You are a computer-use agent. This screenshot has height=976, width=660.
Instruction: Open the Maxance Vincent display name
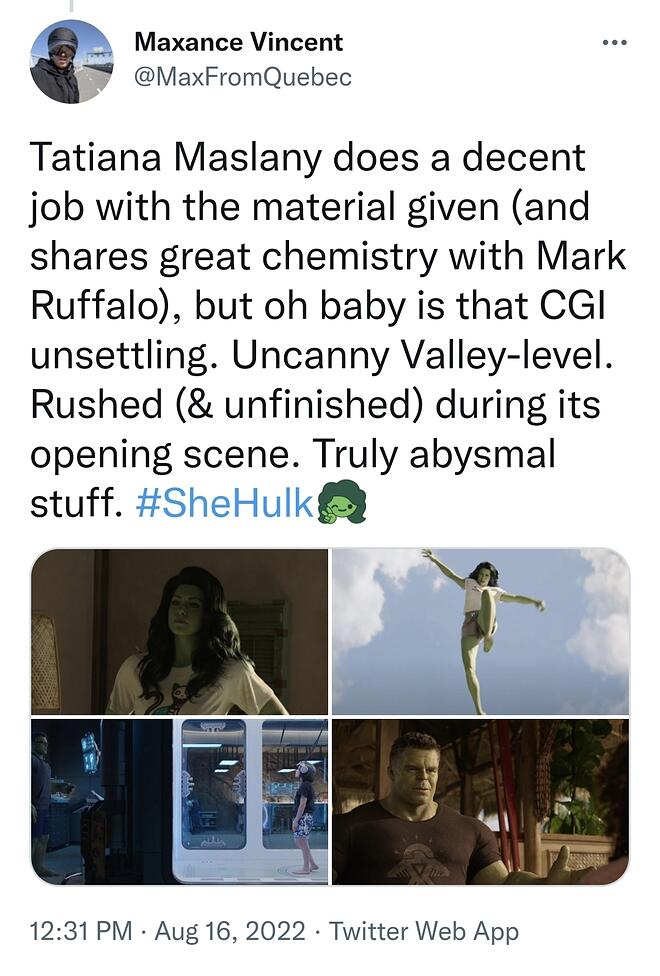[x=238, y=42]
